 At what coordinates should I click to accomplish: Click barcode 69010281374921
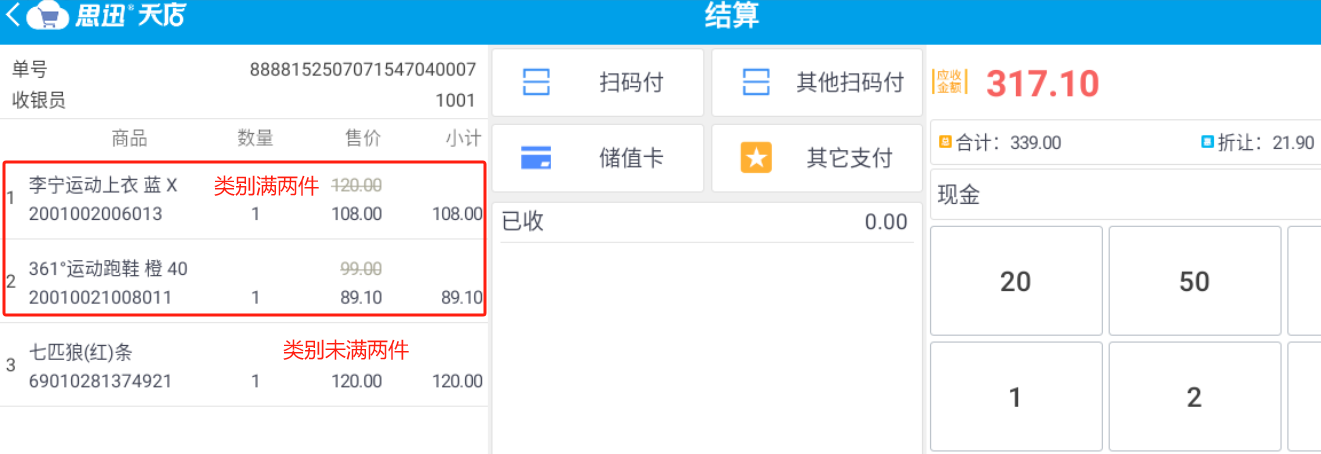pos(100,381)
